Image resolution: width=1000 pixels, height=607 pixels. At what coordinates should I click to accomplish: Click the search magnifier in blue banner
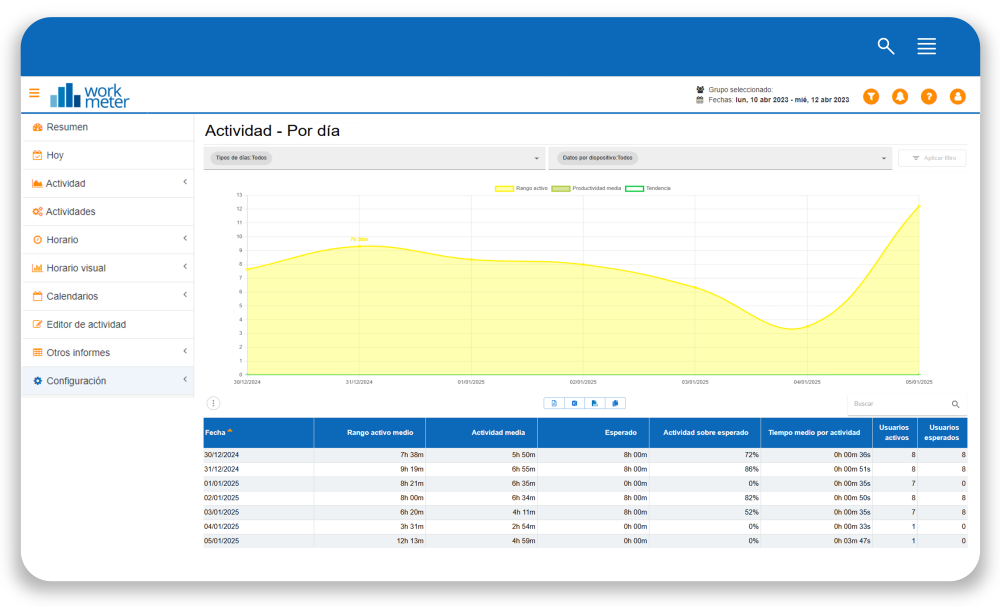(x=885, y=46)
